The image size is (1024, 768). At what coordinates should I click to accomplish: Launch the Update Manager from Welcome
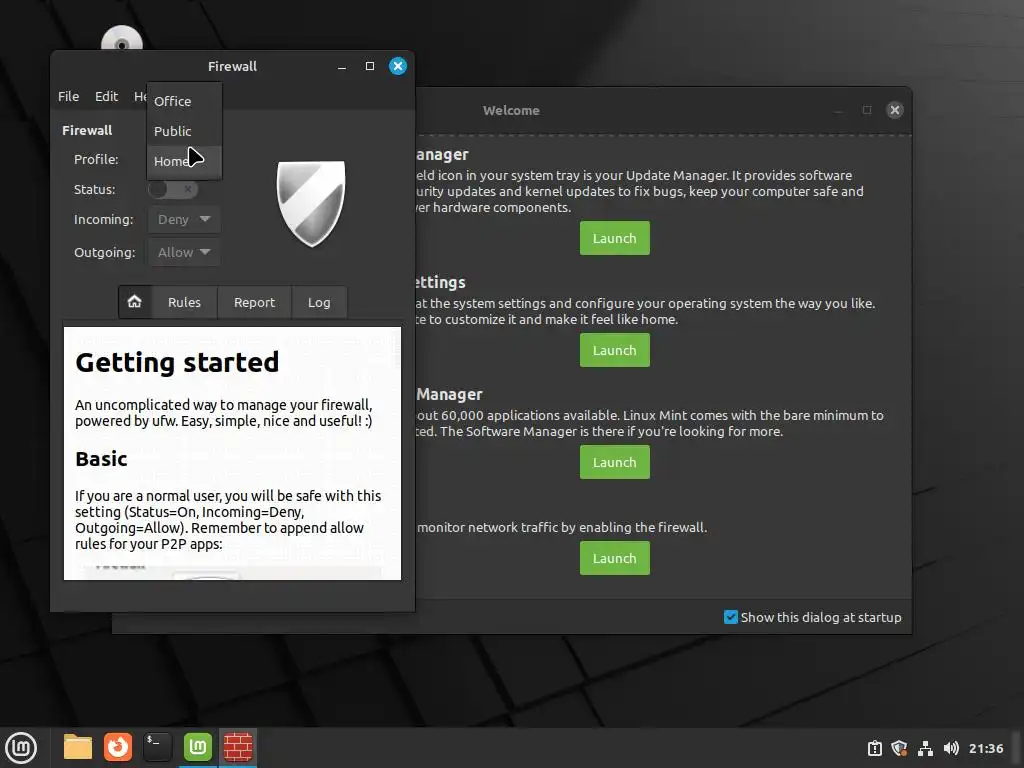tap(615, 238)
